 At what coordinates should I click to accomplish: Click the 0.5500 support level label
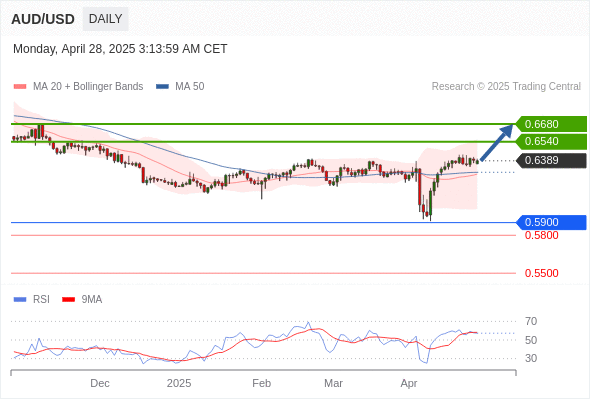pyautogui.click(x=541, y=273)
